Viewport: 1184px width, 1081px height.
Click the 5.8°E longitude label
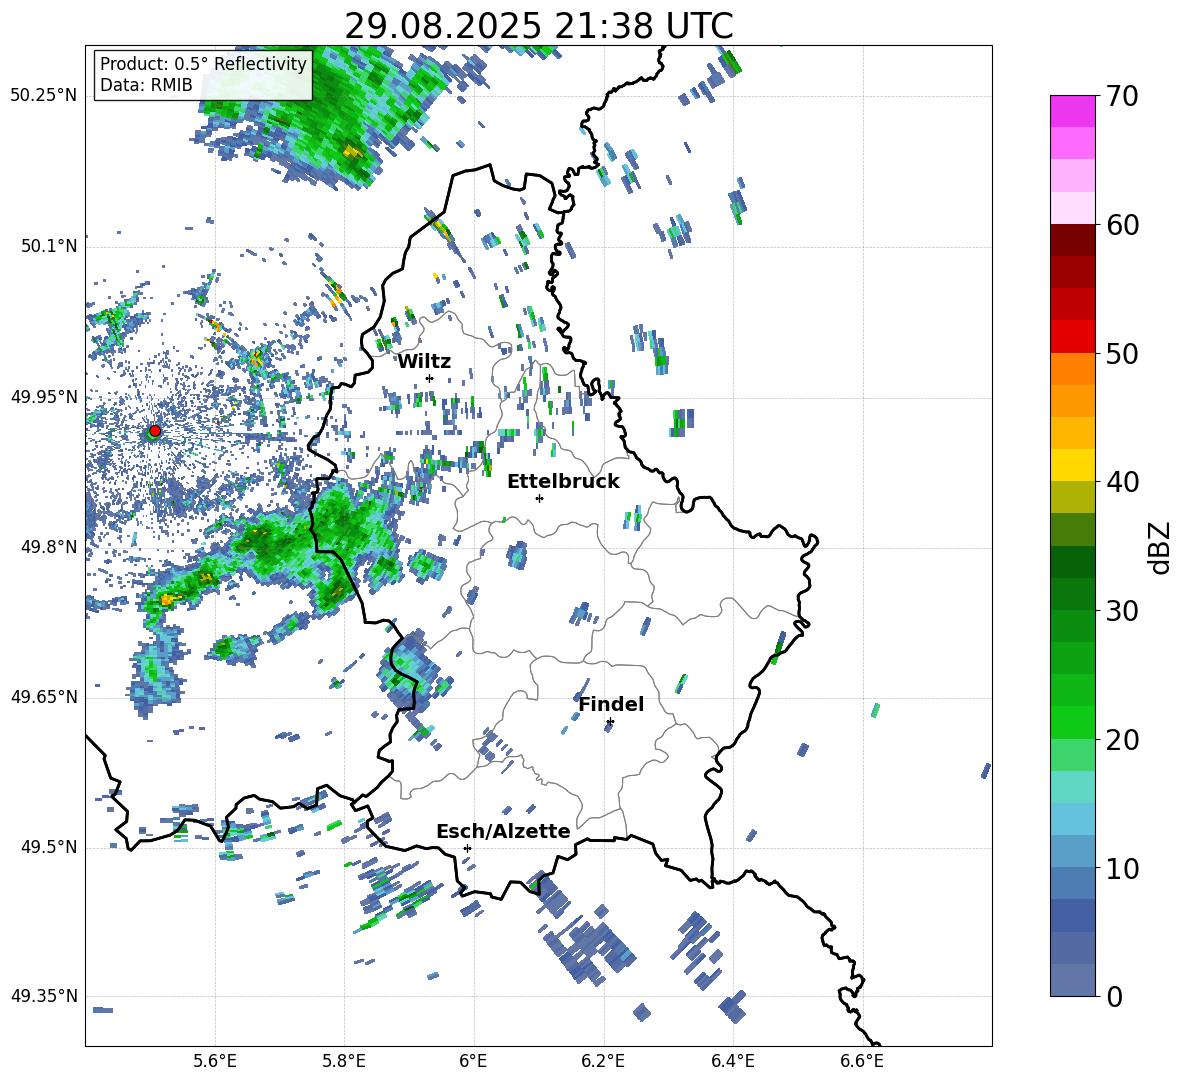tap(345, 1061)
